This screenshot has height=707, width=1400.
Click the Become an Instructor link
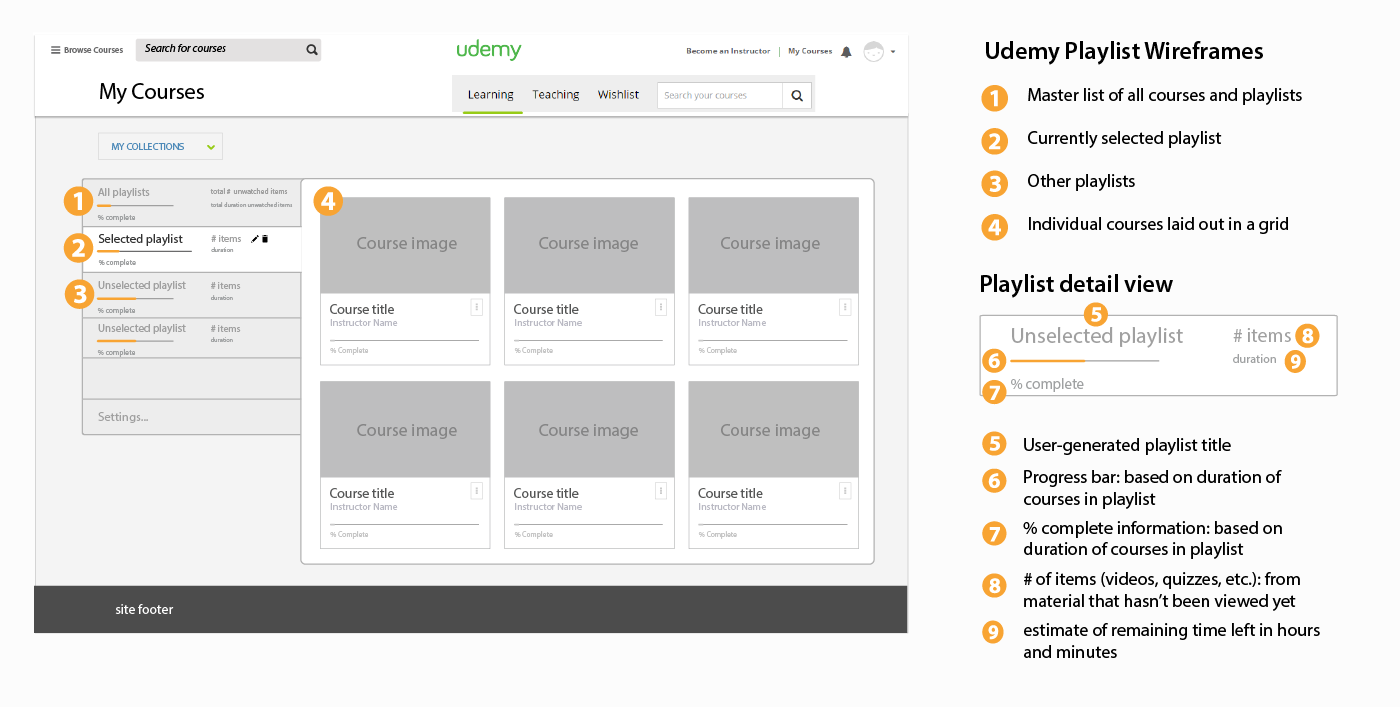click(728, 51)
